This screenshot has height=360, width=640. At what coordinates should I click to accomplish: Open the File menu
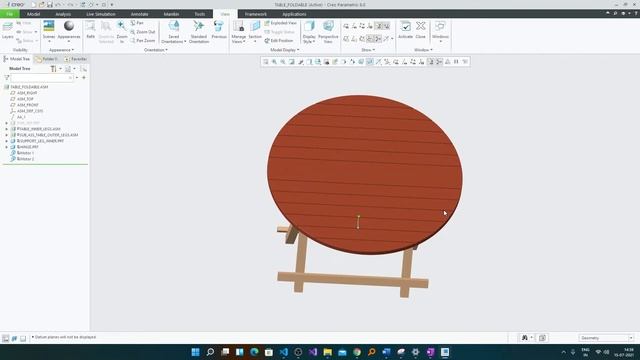9,14
